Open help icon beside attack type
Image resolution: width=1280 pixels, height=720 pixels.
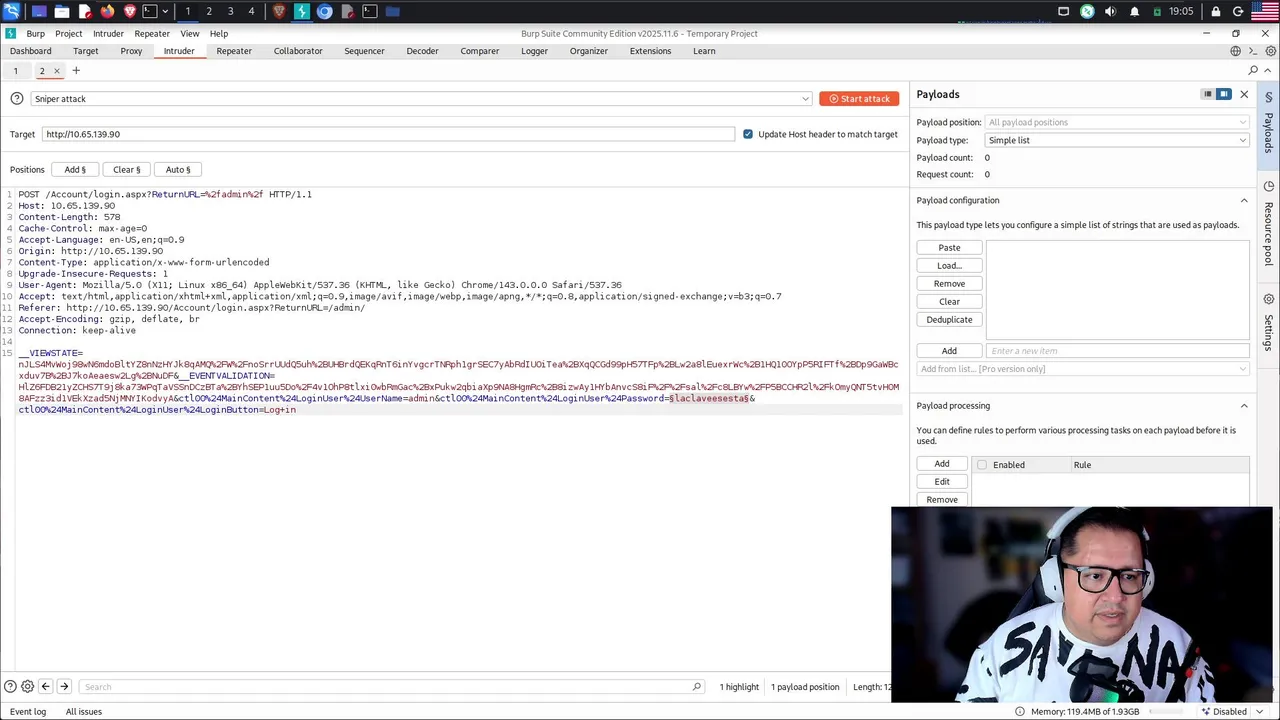pos(17,98)
